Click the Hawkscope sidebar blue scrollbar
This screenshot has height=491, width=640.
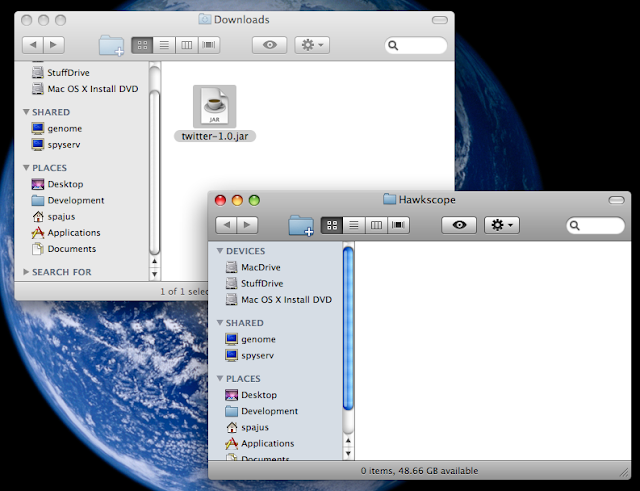click(348, 330)
